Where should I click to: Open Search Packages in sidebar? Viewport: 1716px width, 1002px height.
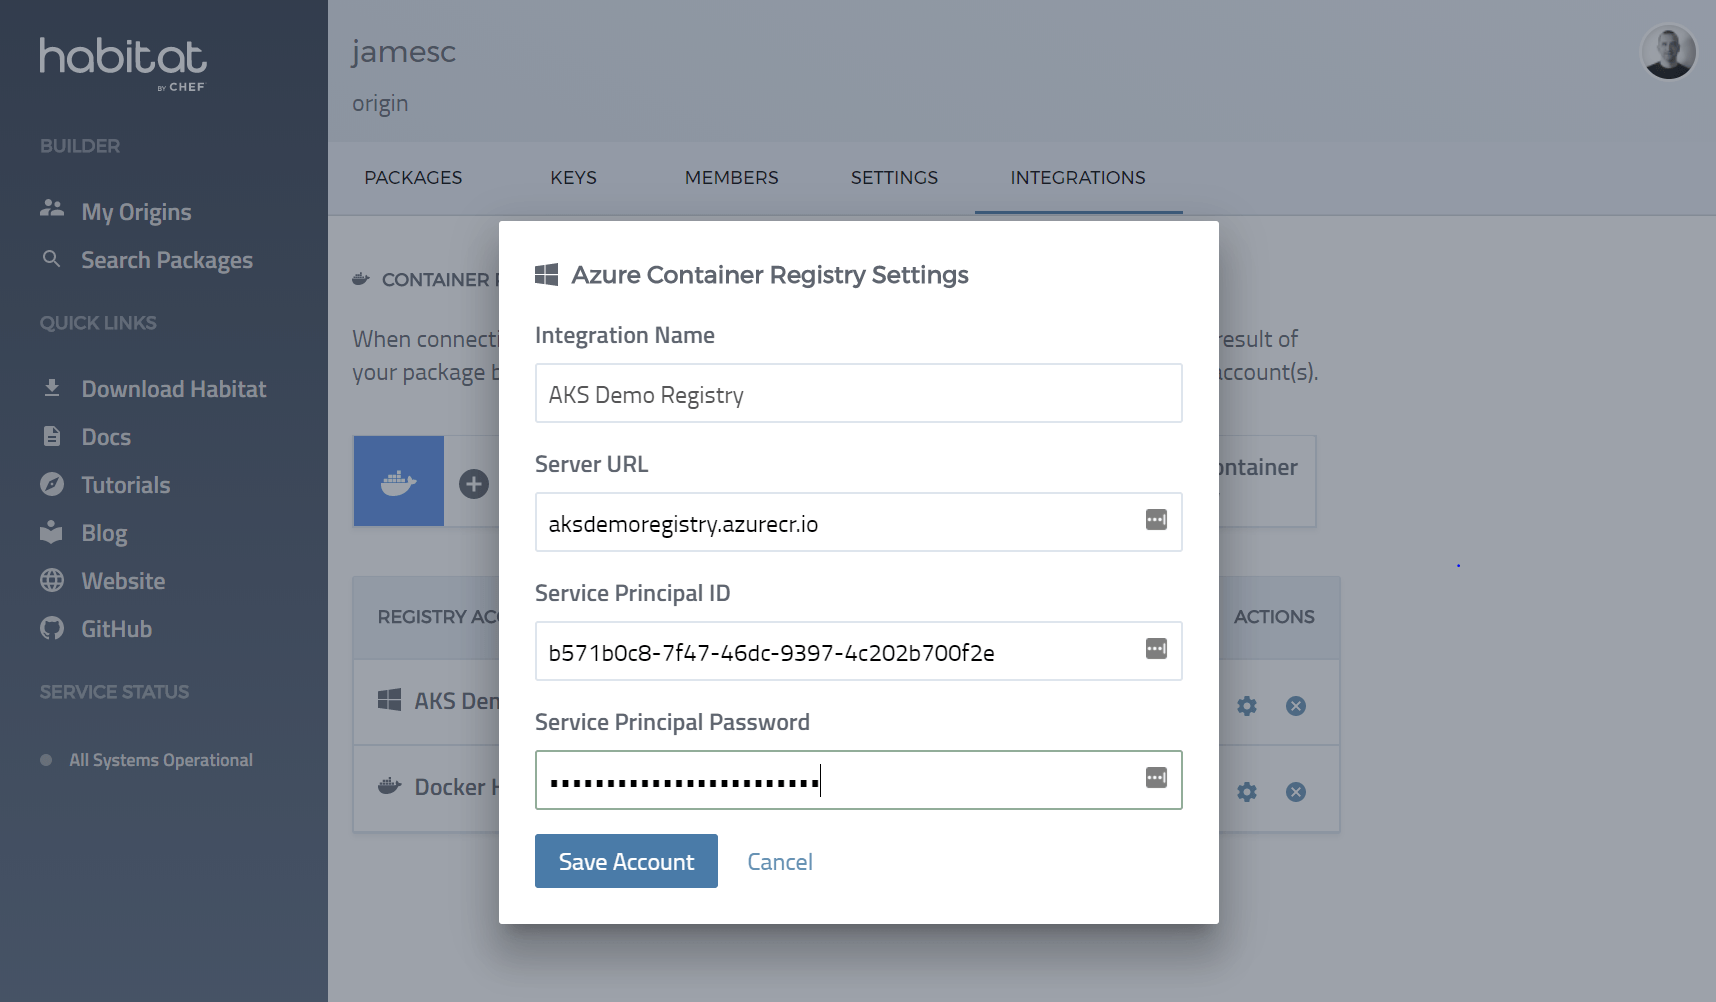click(166, 260)
